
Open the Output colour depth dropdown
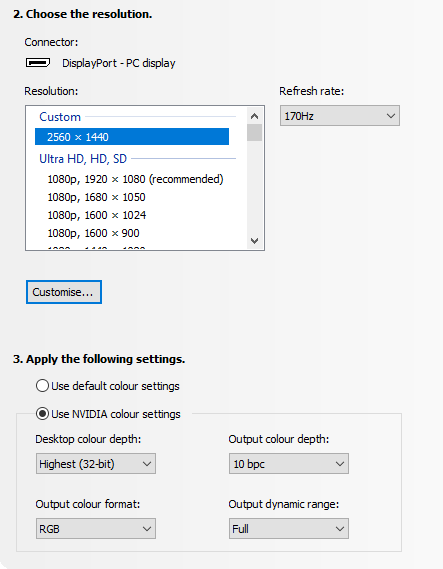click(289, 463)
